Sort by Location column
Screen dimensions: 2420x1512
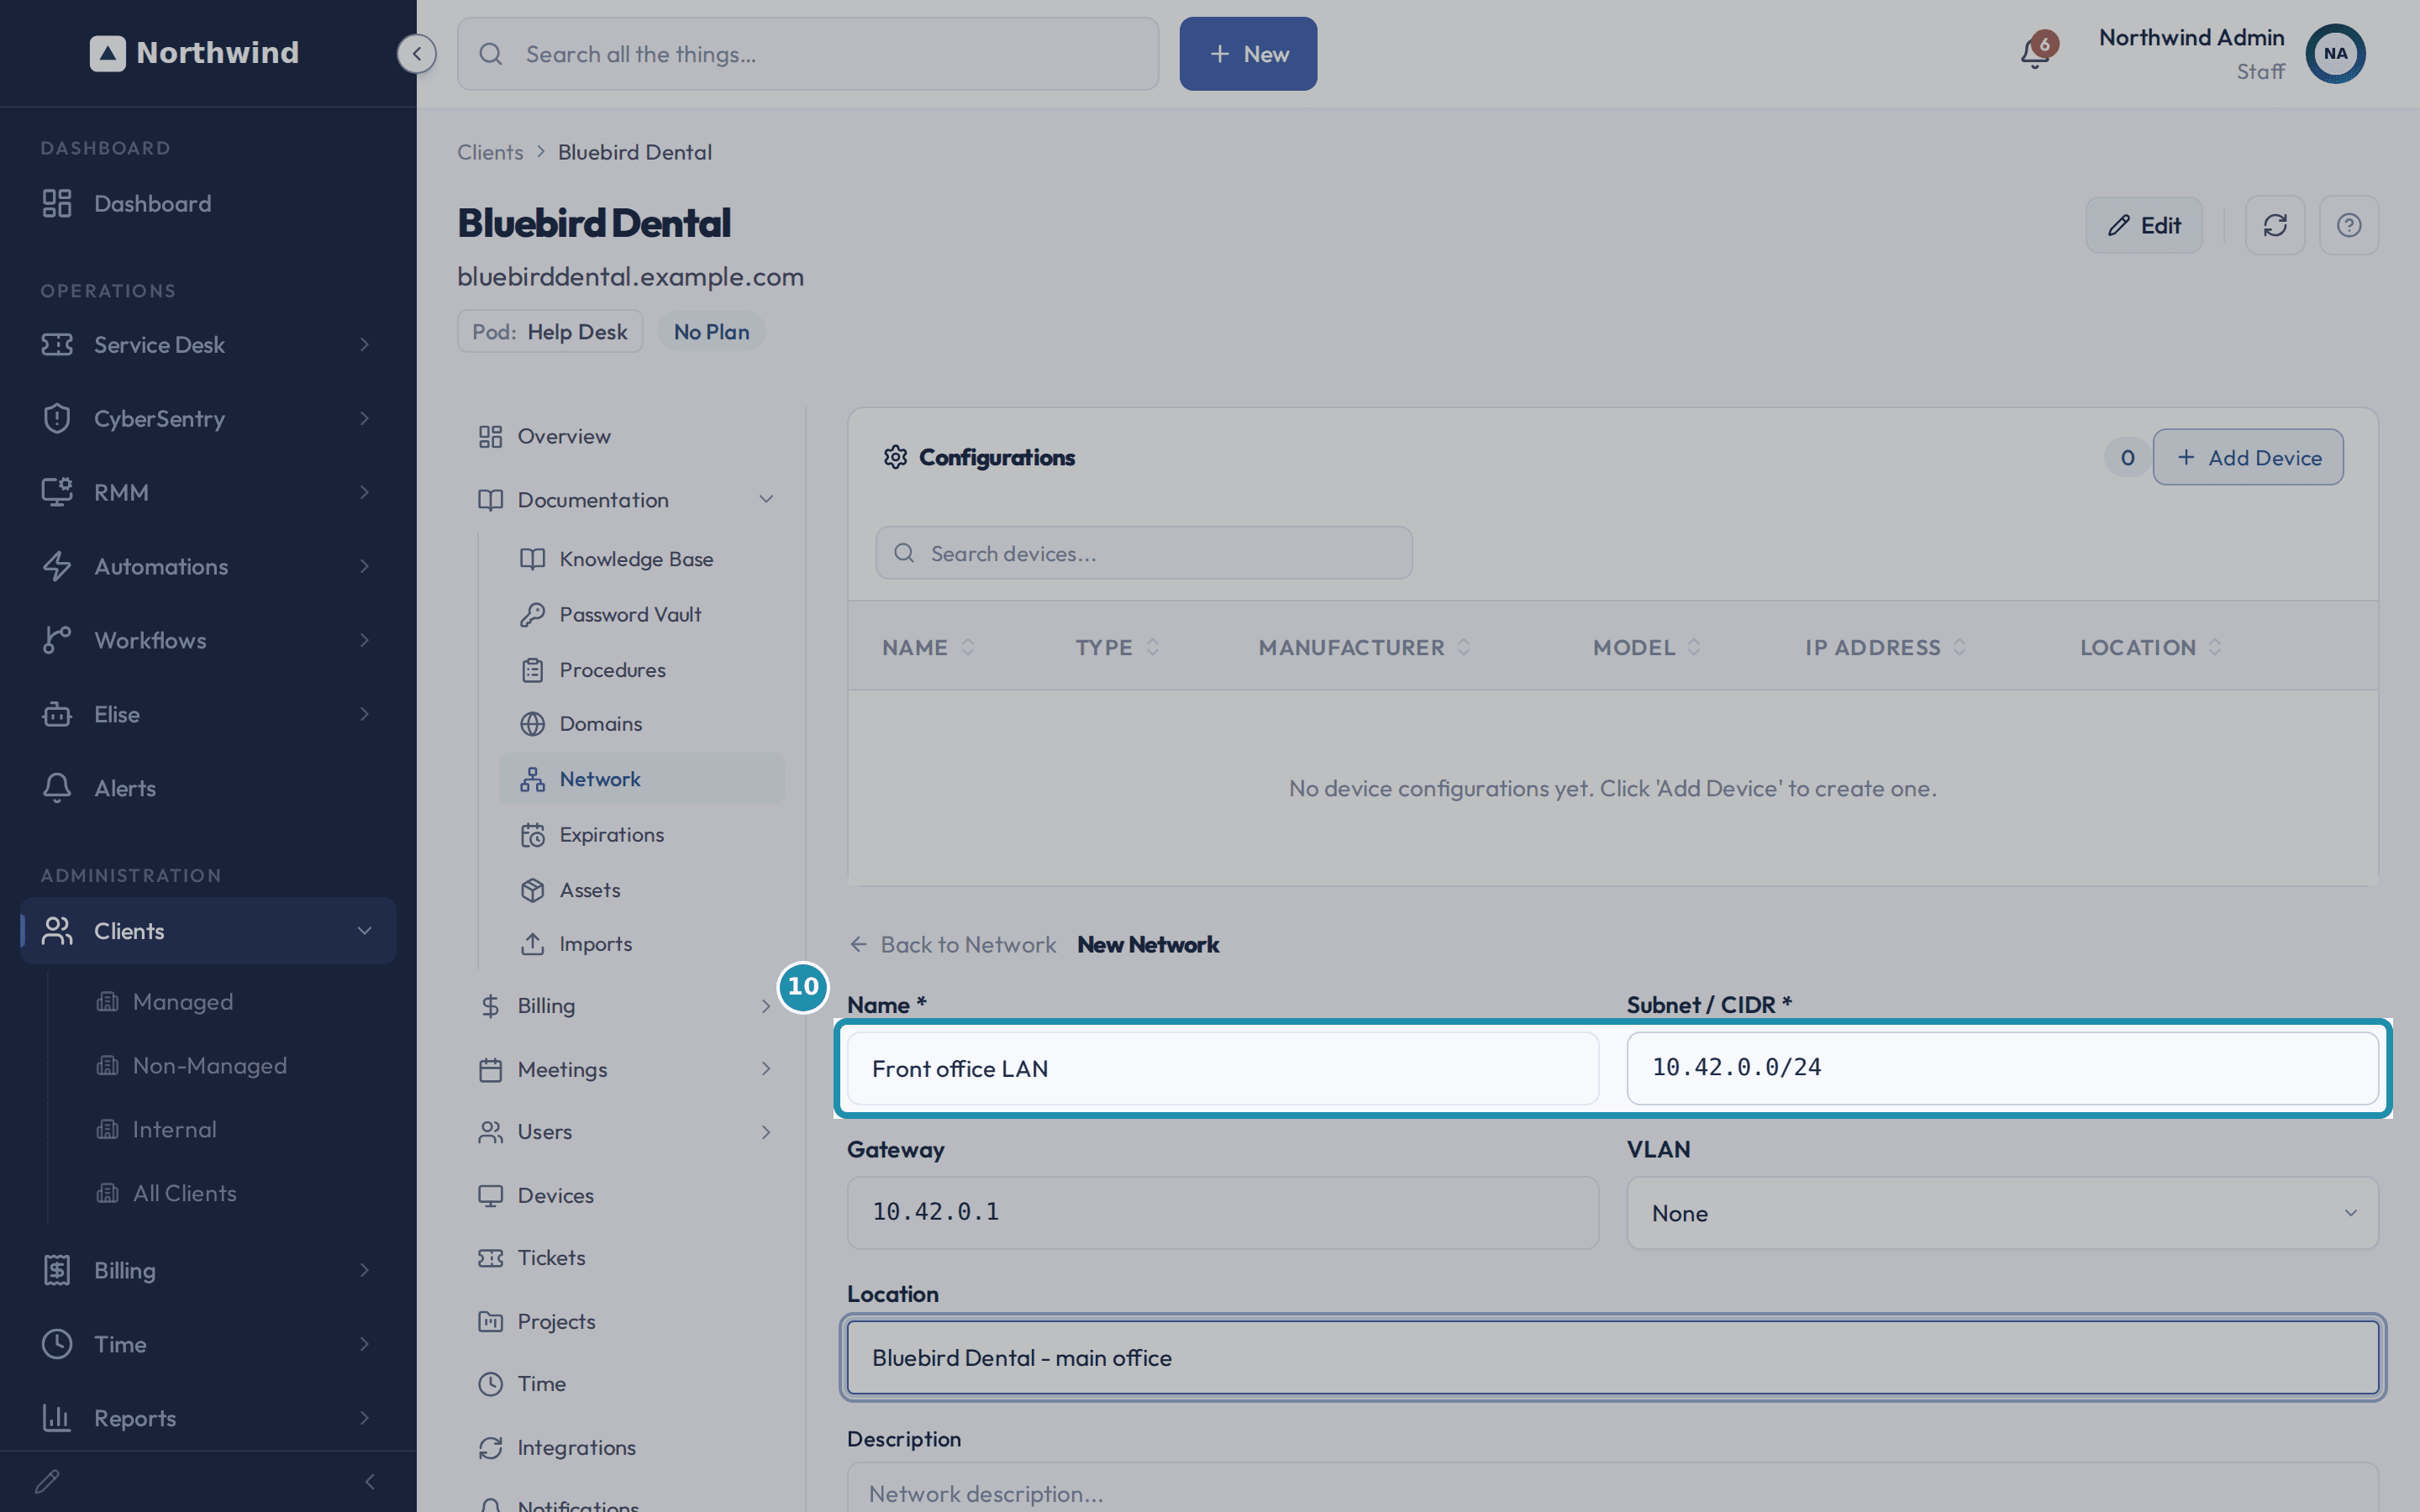pos(2151,647)
